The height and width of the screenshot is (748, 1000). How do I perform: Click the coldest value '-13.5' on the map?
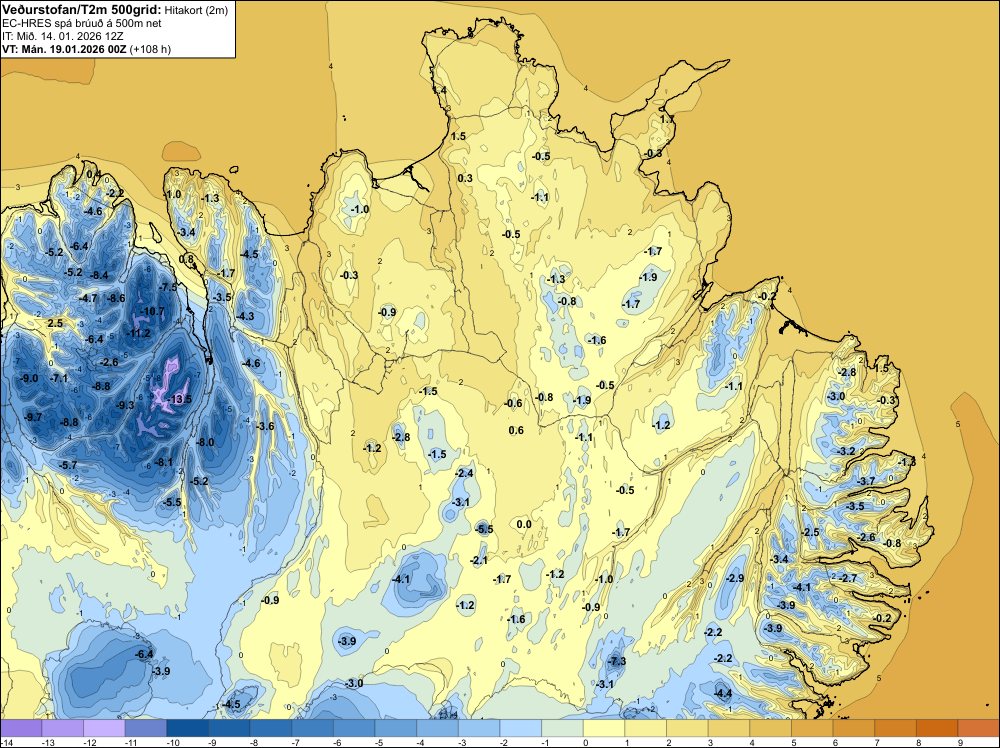tap(178, 400)
